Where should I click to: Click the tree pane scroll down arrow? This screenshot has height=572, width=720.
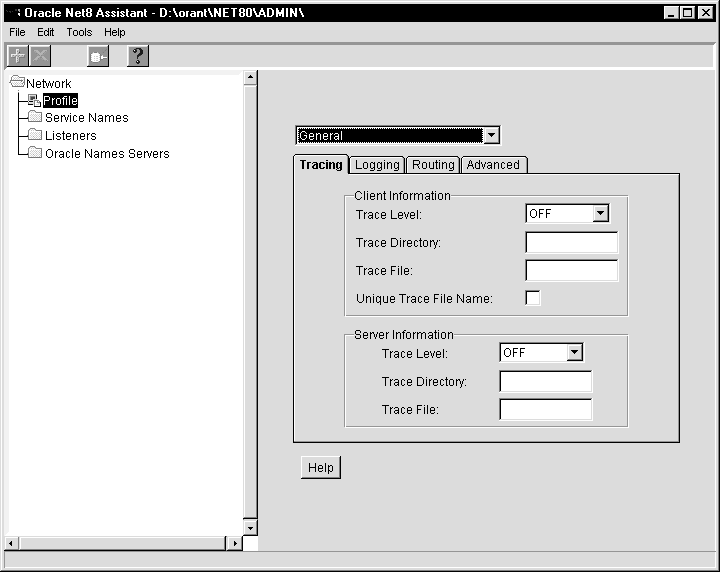pyautogui.click(x=250, y=528)
